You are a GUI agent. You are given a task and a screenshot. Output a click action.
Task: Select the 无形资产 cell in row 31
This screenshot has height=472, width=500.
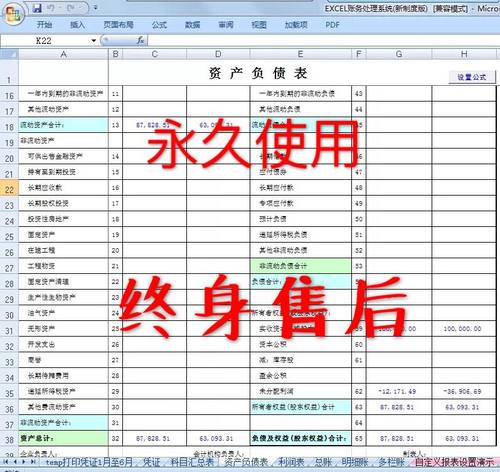(63, 329)
